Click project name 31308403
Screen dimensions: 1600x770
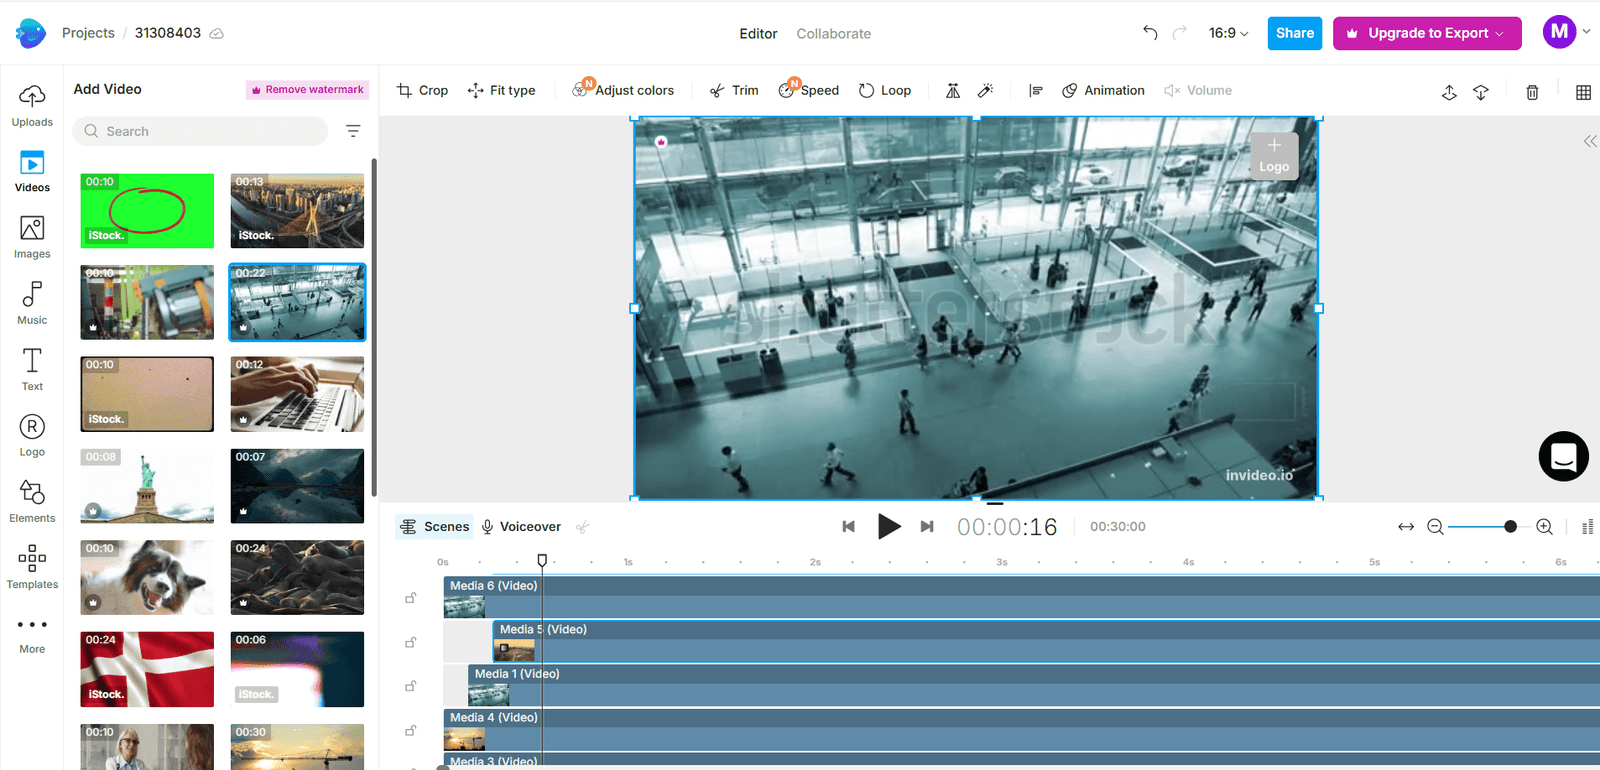(x=168, y=33)
